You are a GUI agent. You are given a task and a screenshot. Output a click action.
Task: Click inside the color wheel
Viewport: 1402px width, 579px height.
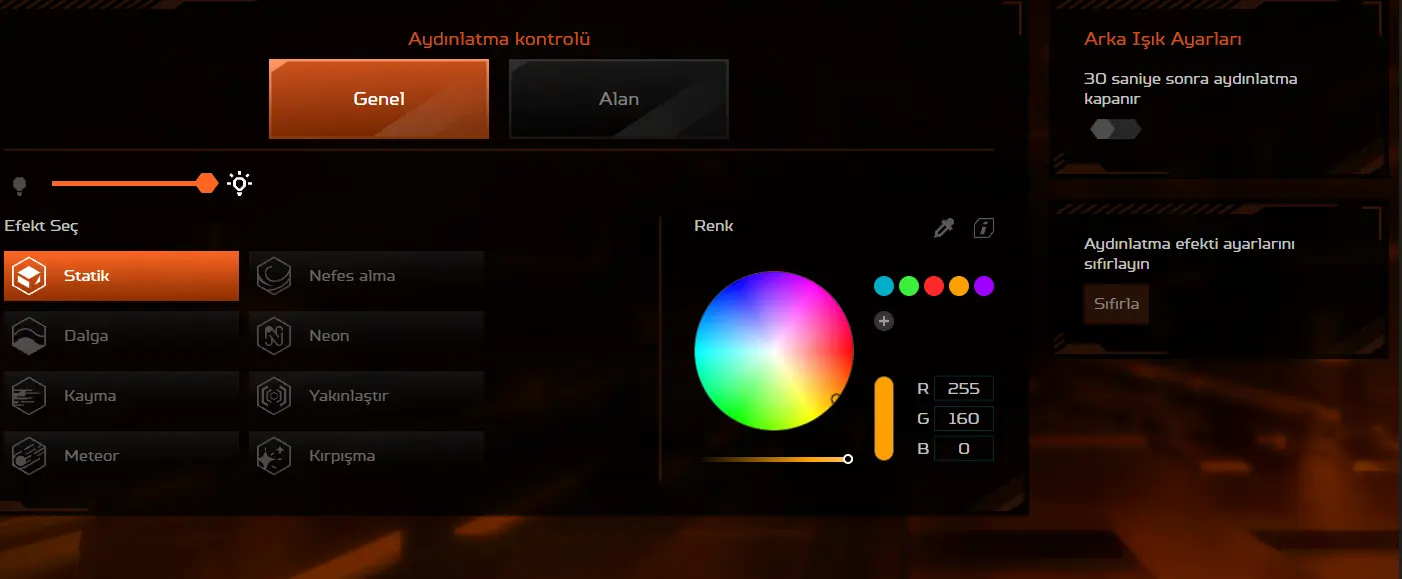pos(774,351)
